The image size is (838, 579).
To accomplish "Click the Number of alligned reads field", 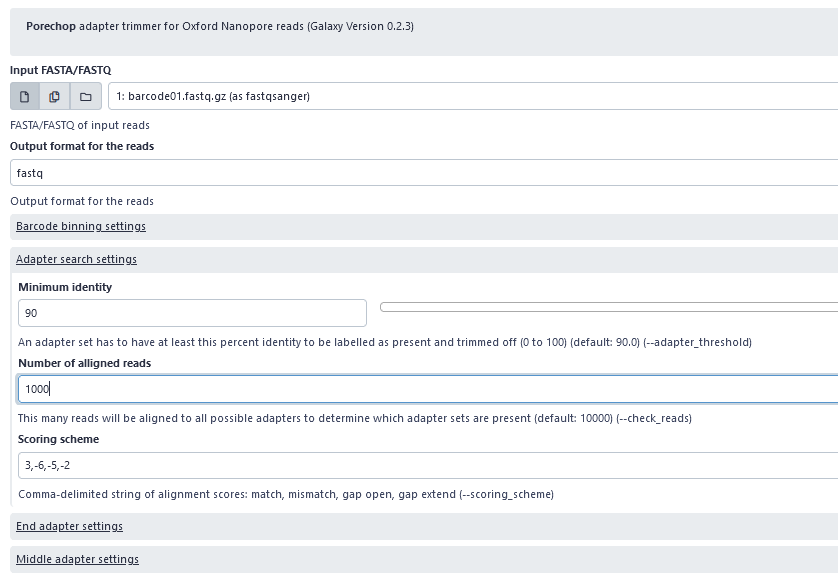I will coord(428,389).
